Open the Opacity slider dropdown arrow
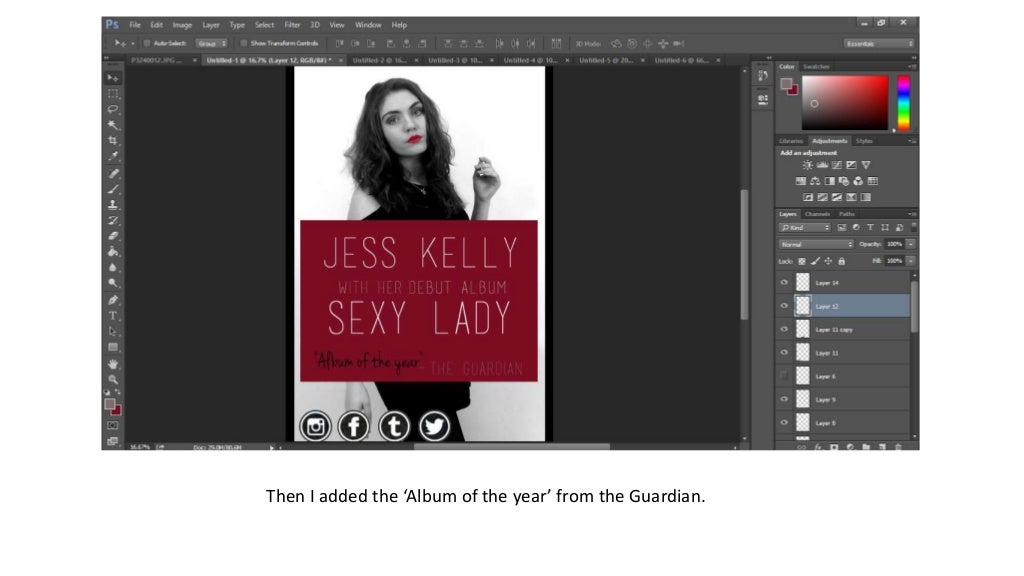The image size is (1024, 576). coord(910,244)
